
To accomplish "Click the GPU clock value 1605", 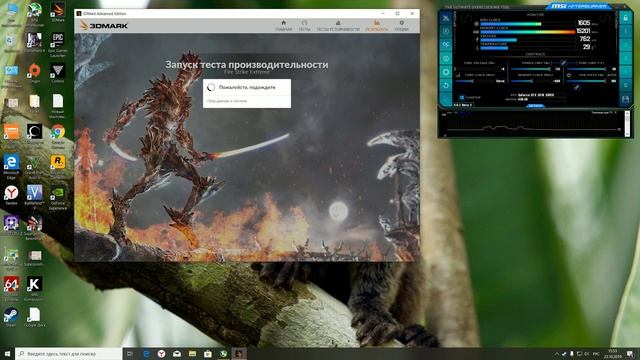I will (584, 23).
